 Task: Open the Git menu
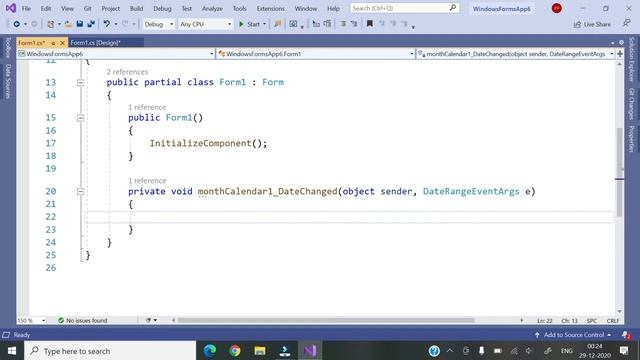point(87,8)
